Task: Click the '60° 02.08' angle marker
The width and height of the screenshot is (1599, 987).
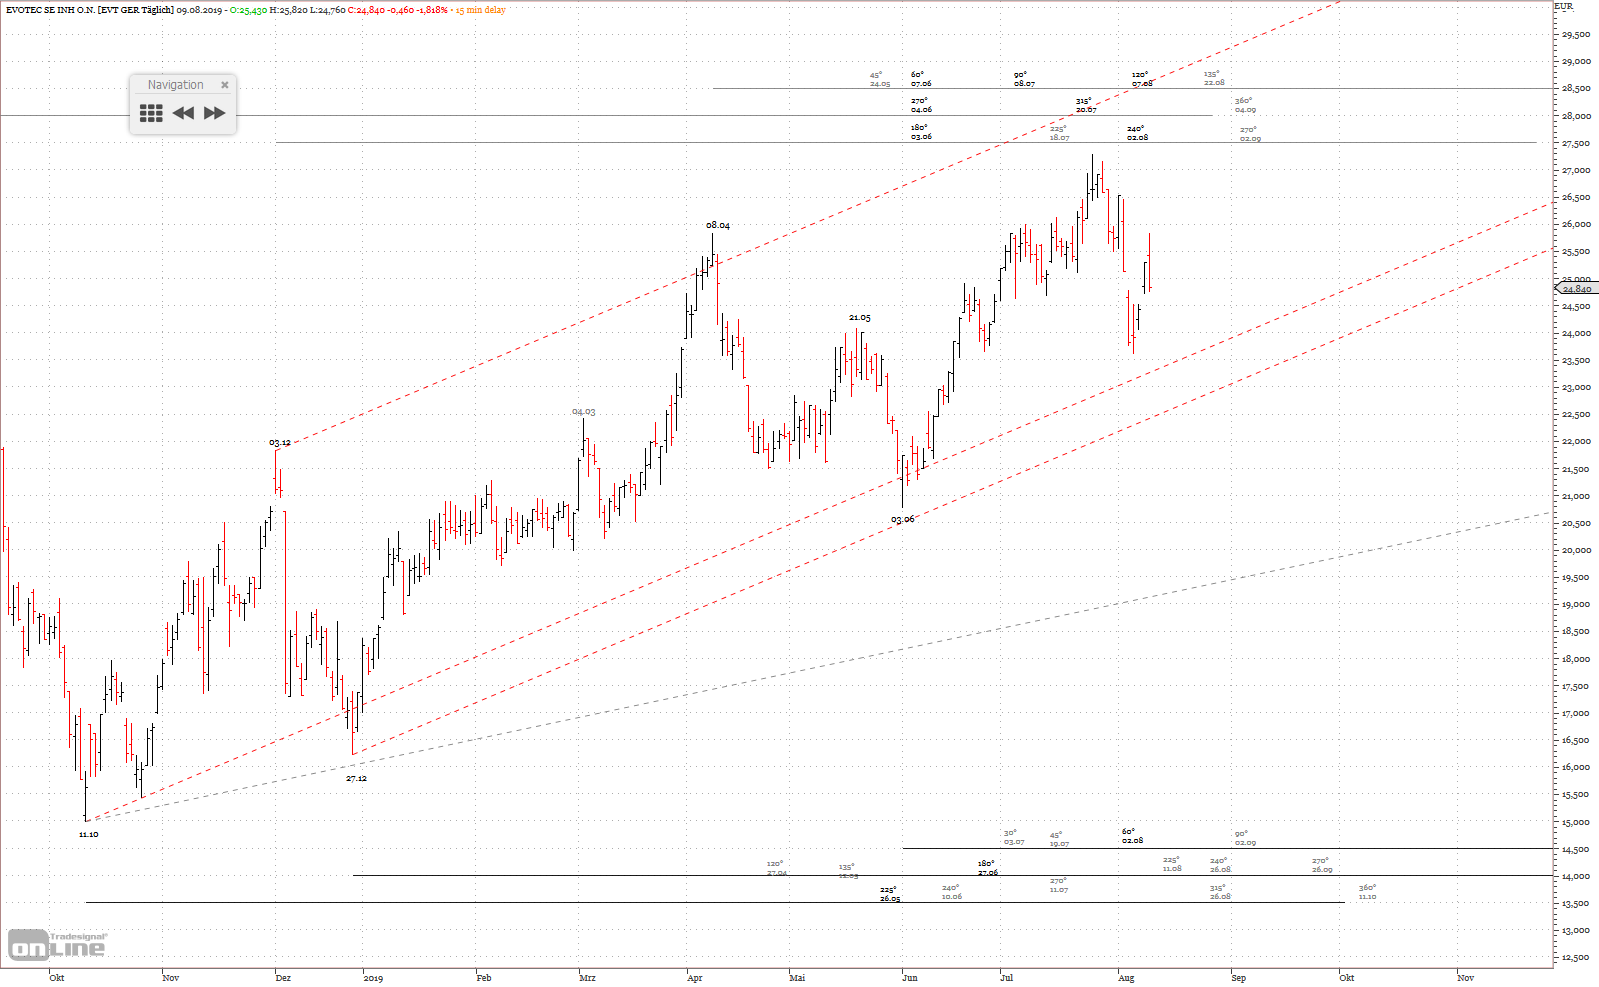Action: tap(1132, 836)
